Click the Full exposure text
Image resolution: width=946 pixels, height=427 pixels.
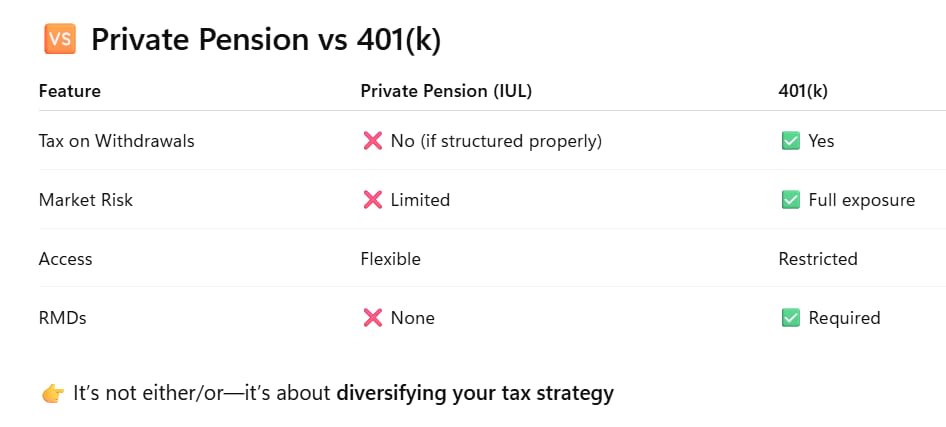click(x=862, y=200)
